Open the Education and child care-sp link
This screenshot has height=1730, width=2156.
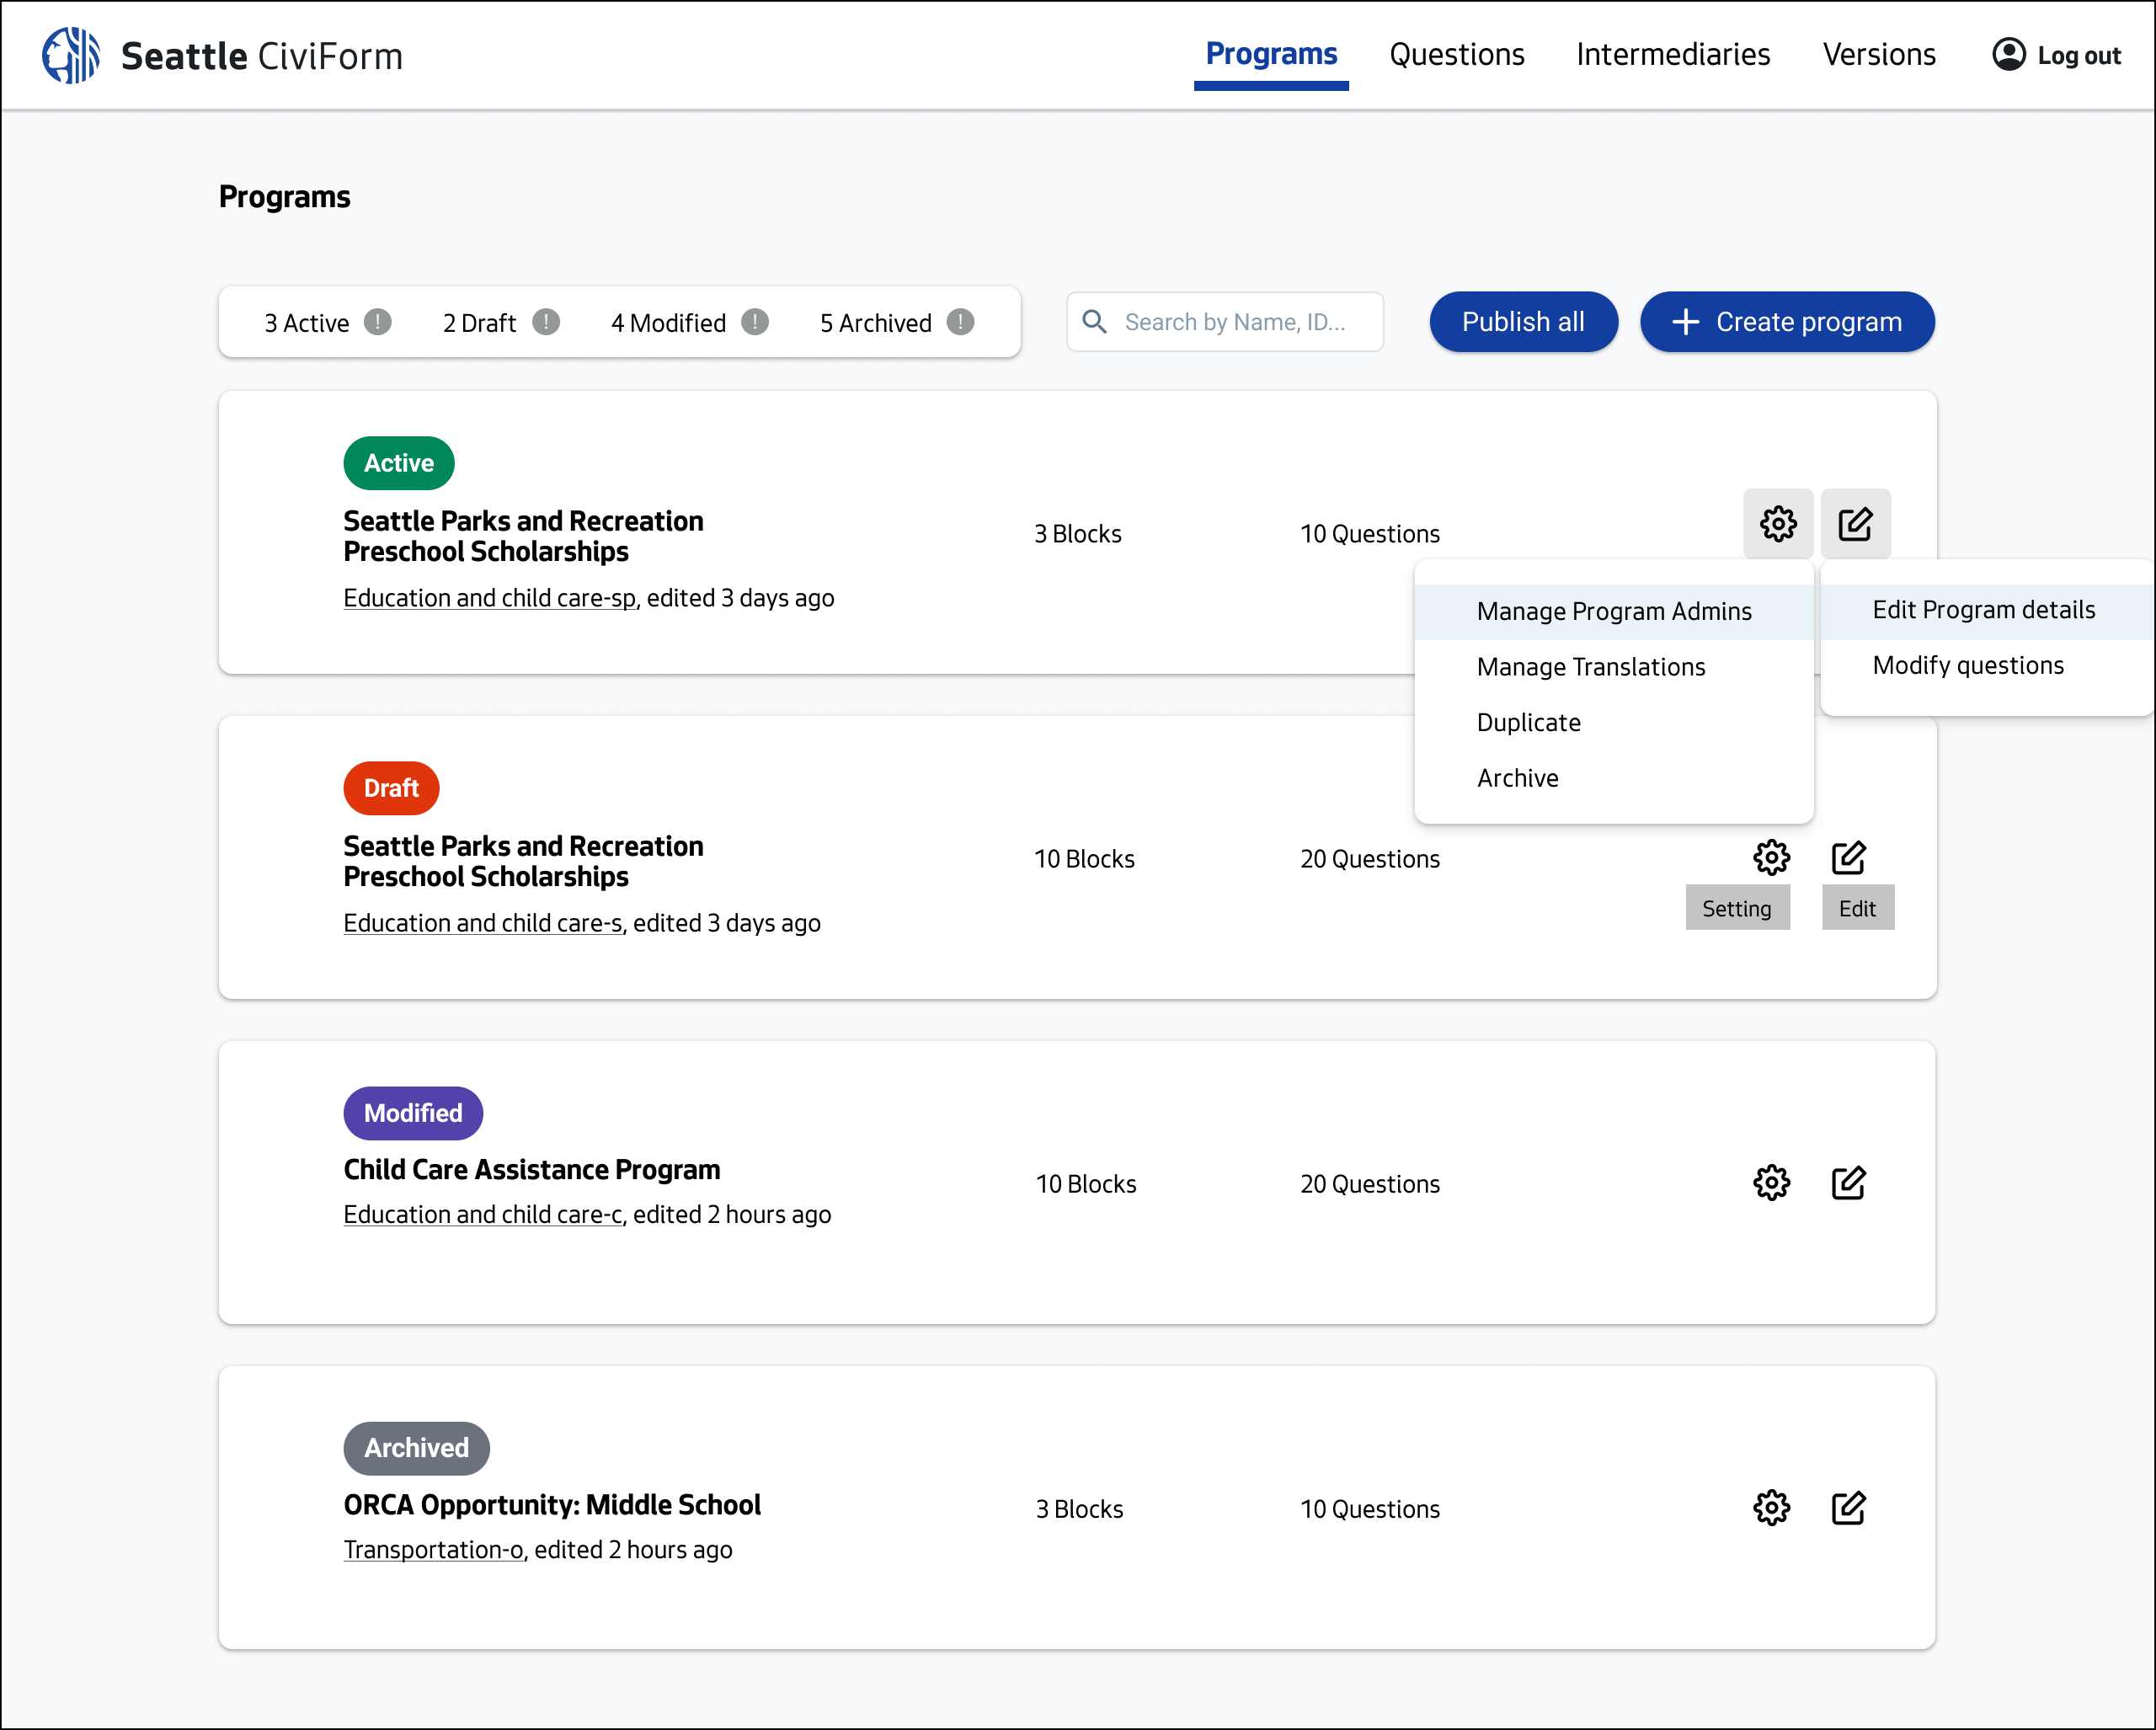point(489,598)
